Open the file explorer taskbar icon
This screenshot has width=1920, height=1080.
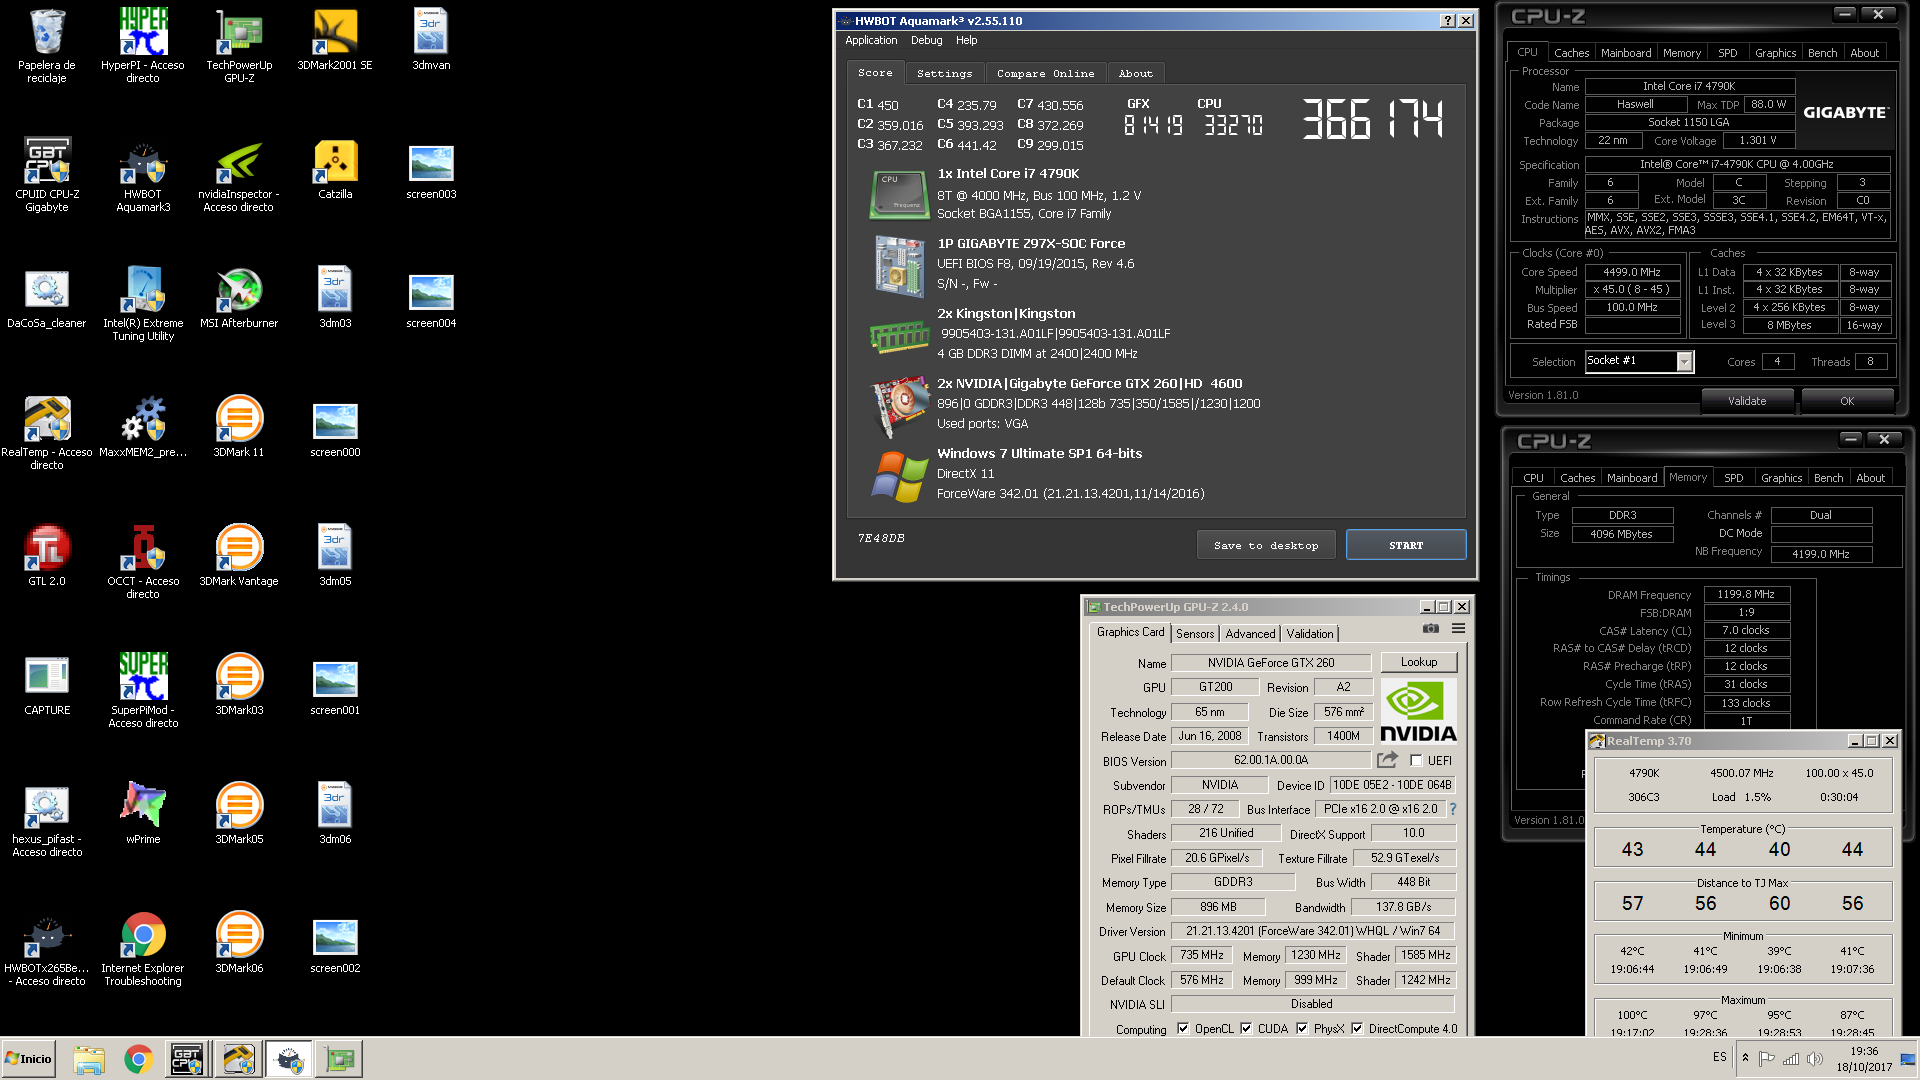tap(89, 1059)
